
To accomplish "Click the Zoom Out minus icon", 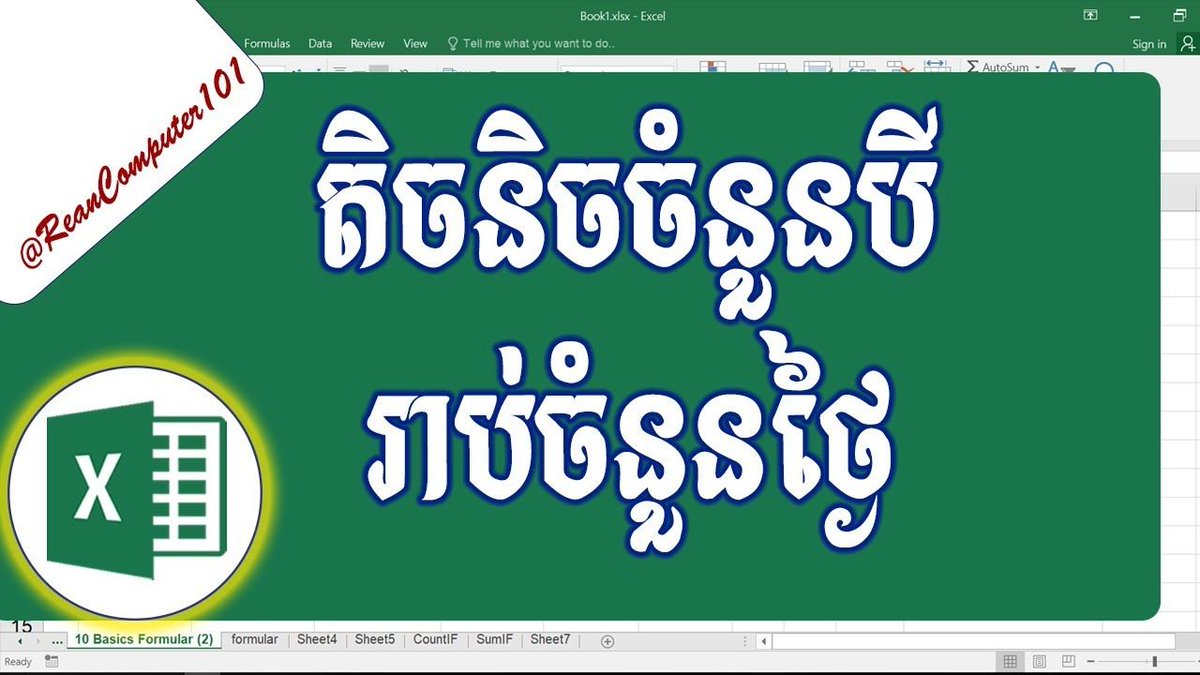I will click(1090, 661).
